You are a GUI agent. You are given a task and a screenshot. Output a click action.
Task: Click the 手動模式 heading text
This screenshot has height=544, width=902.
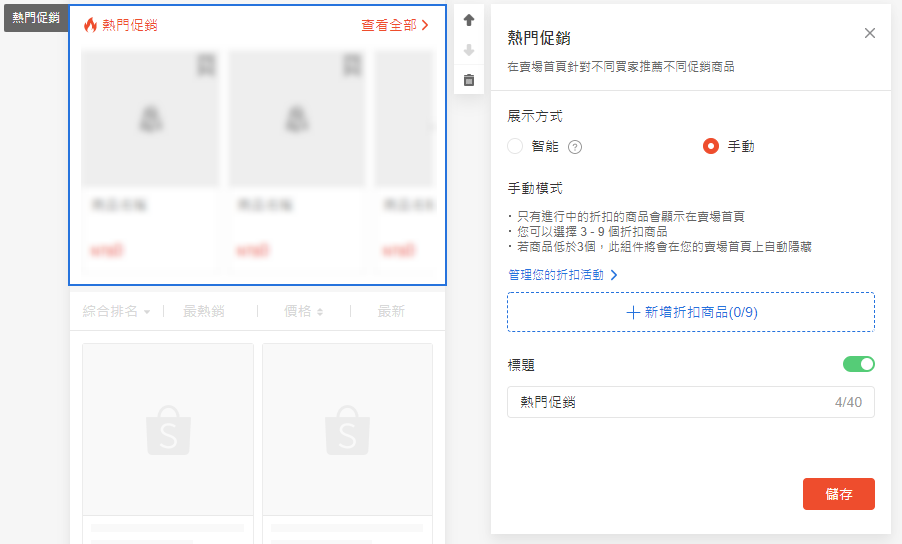534,188
